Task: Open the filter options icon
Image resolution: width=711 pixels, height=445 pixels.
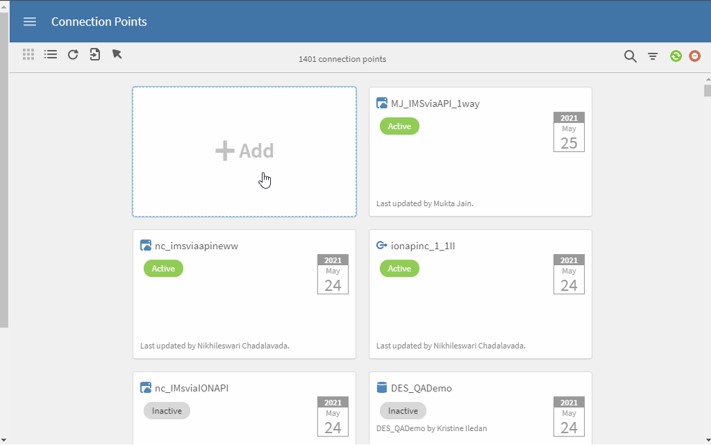Action: click(x=653, y=56)
